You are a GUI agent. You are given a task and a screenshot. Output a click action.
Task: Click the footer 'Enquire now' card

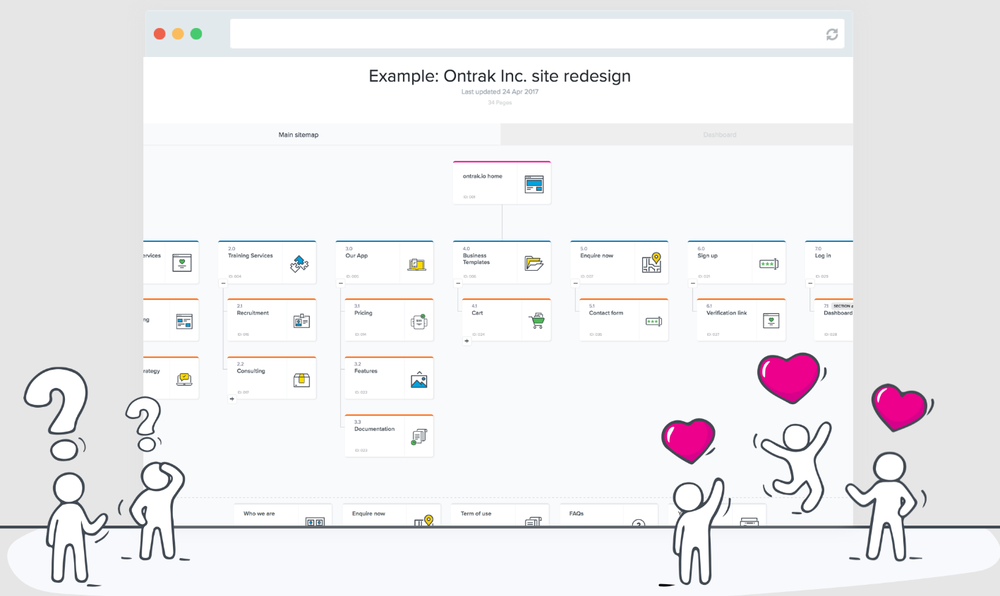(x=391, y=516)
